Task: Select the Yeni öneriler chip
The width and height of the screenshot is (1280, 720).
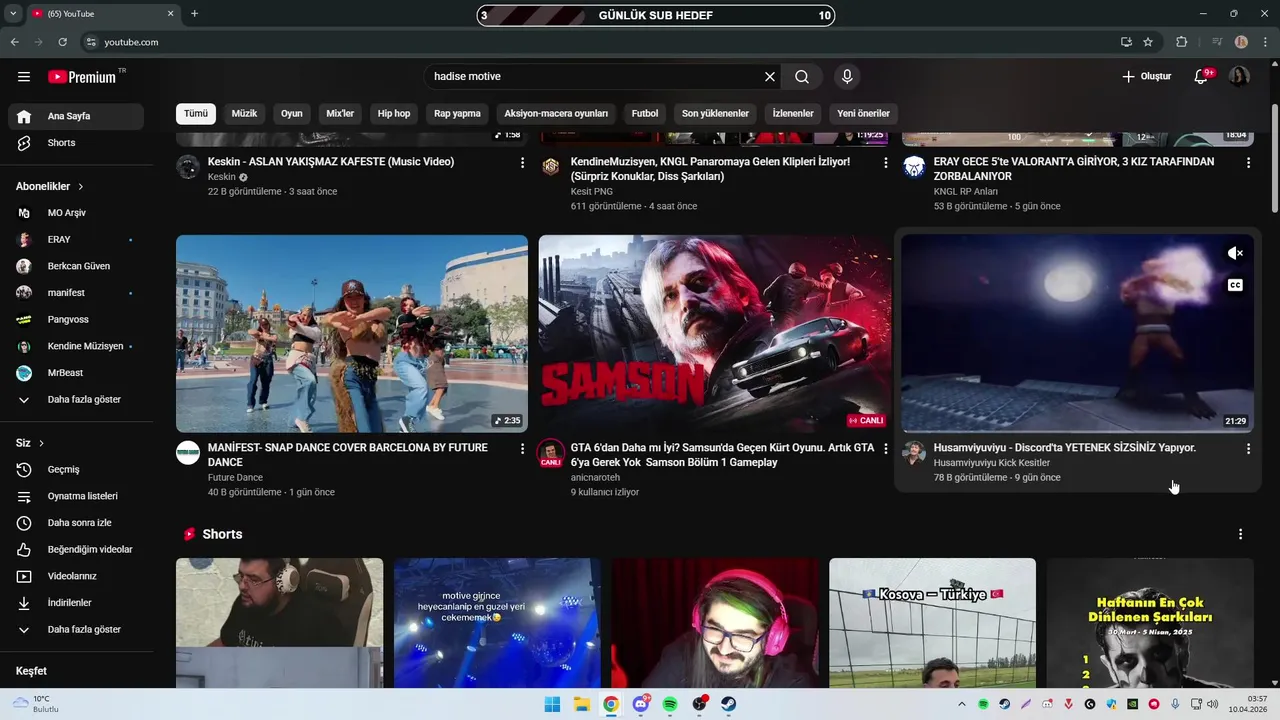Action: [x=863, y=114]
